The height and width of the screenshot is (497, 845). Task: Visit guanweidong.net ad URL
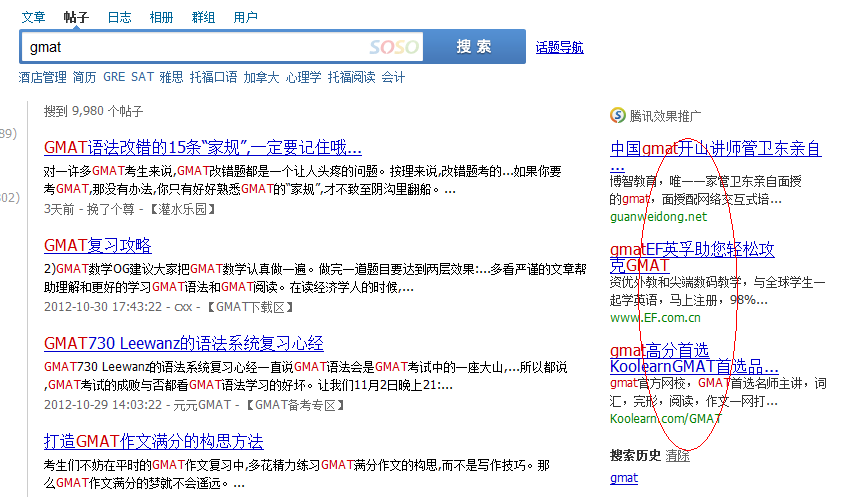[658, 217]
